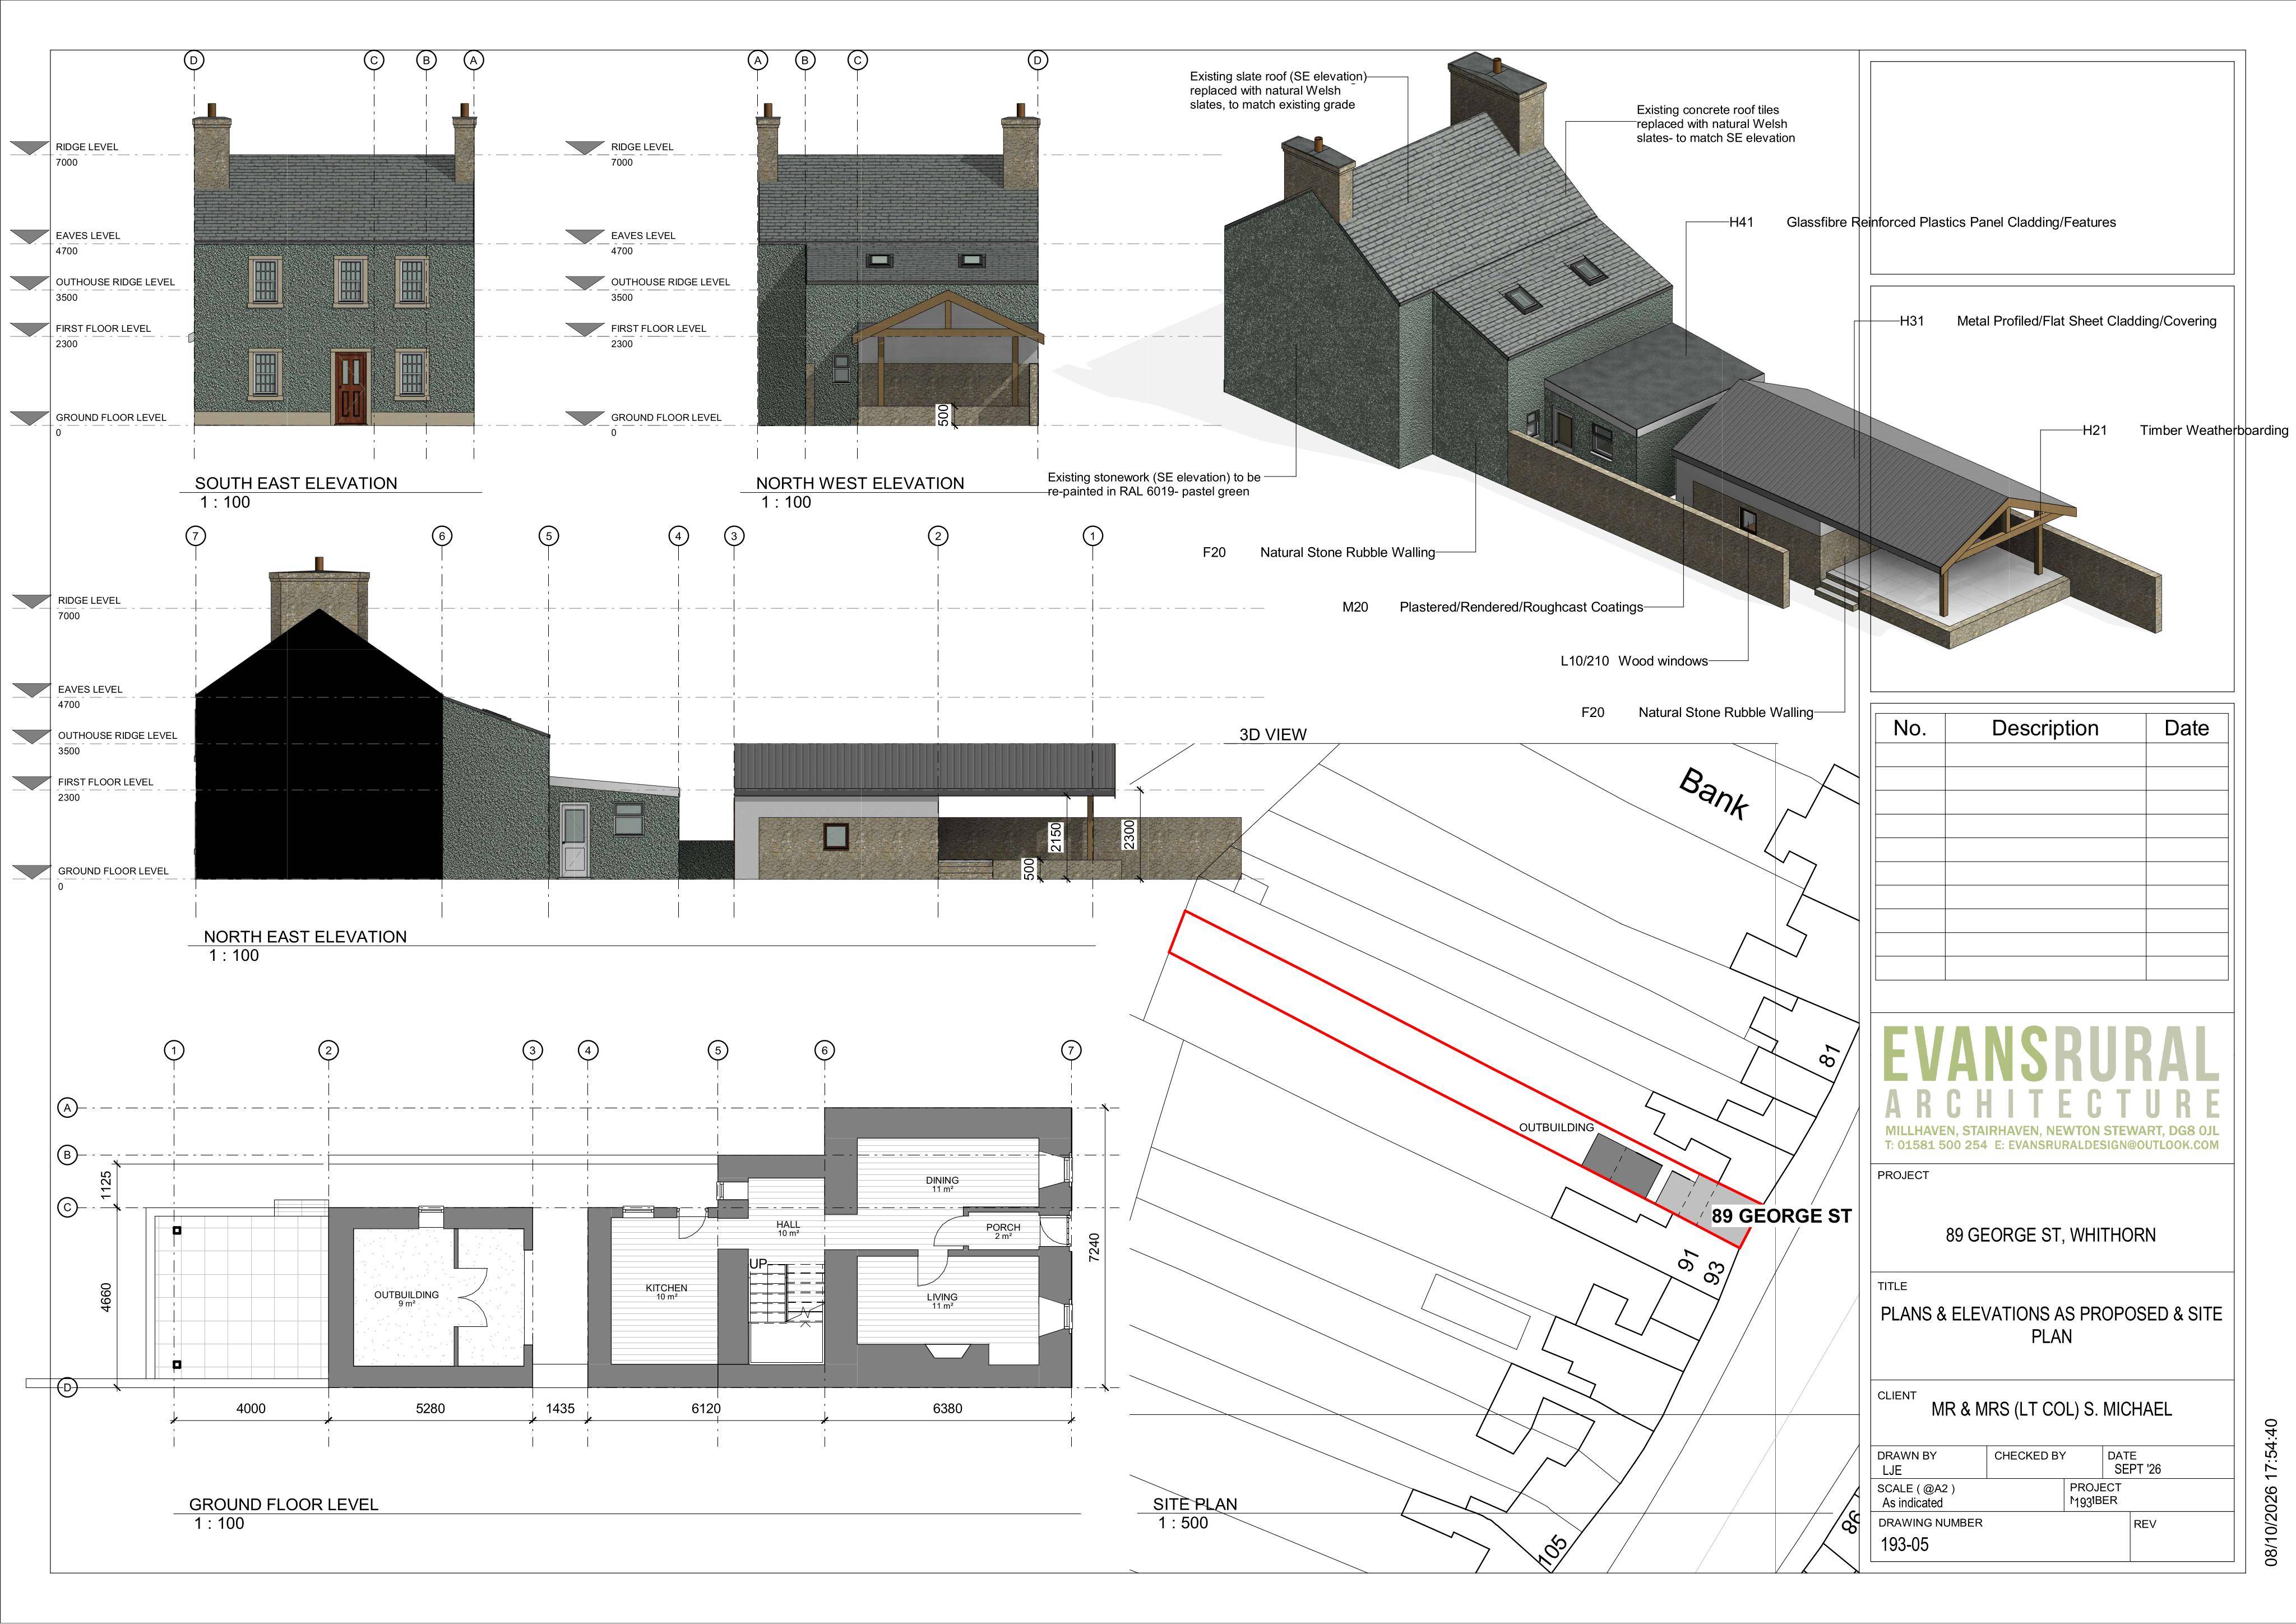The height and width of the screenshot is (1624, 2296).
Task: Click the client name MR & MRS S. MICHAEL
Action: (2052, 1409)
